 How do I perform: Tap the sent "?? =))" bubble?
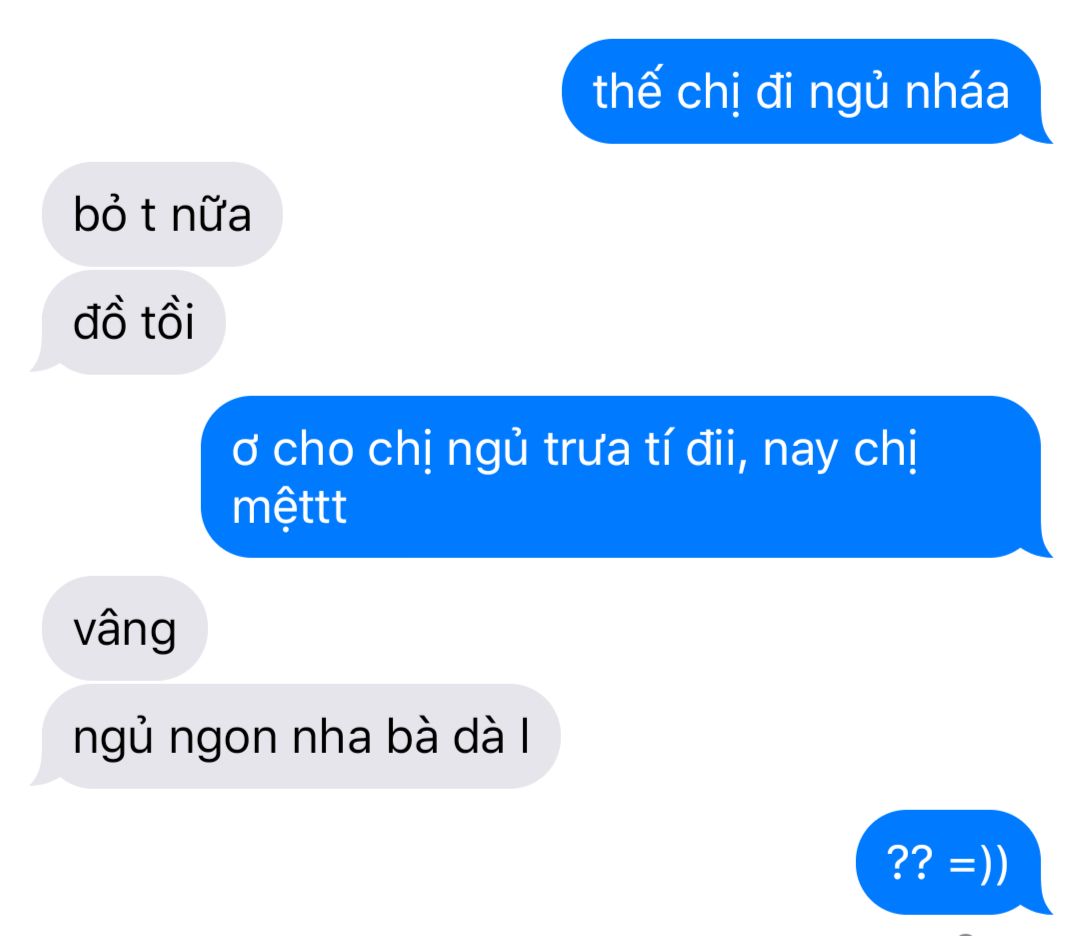[x=951, y=862]
